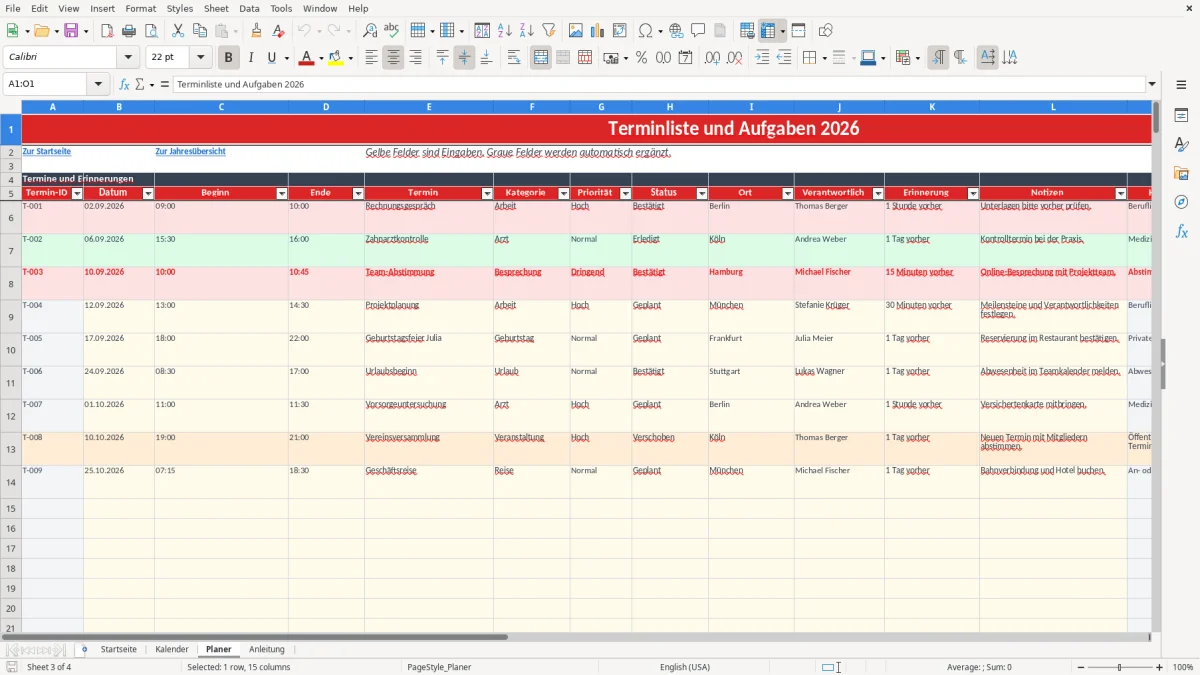Toggle Align Left
1200x675 pixels.
click(x=371, y=58)
